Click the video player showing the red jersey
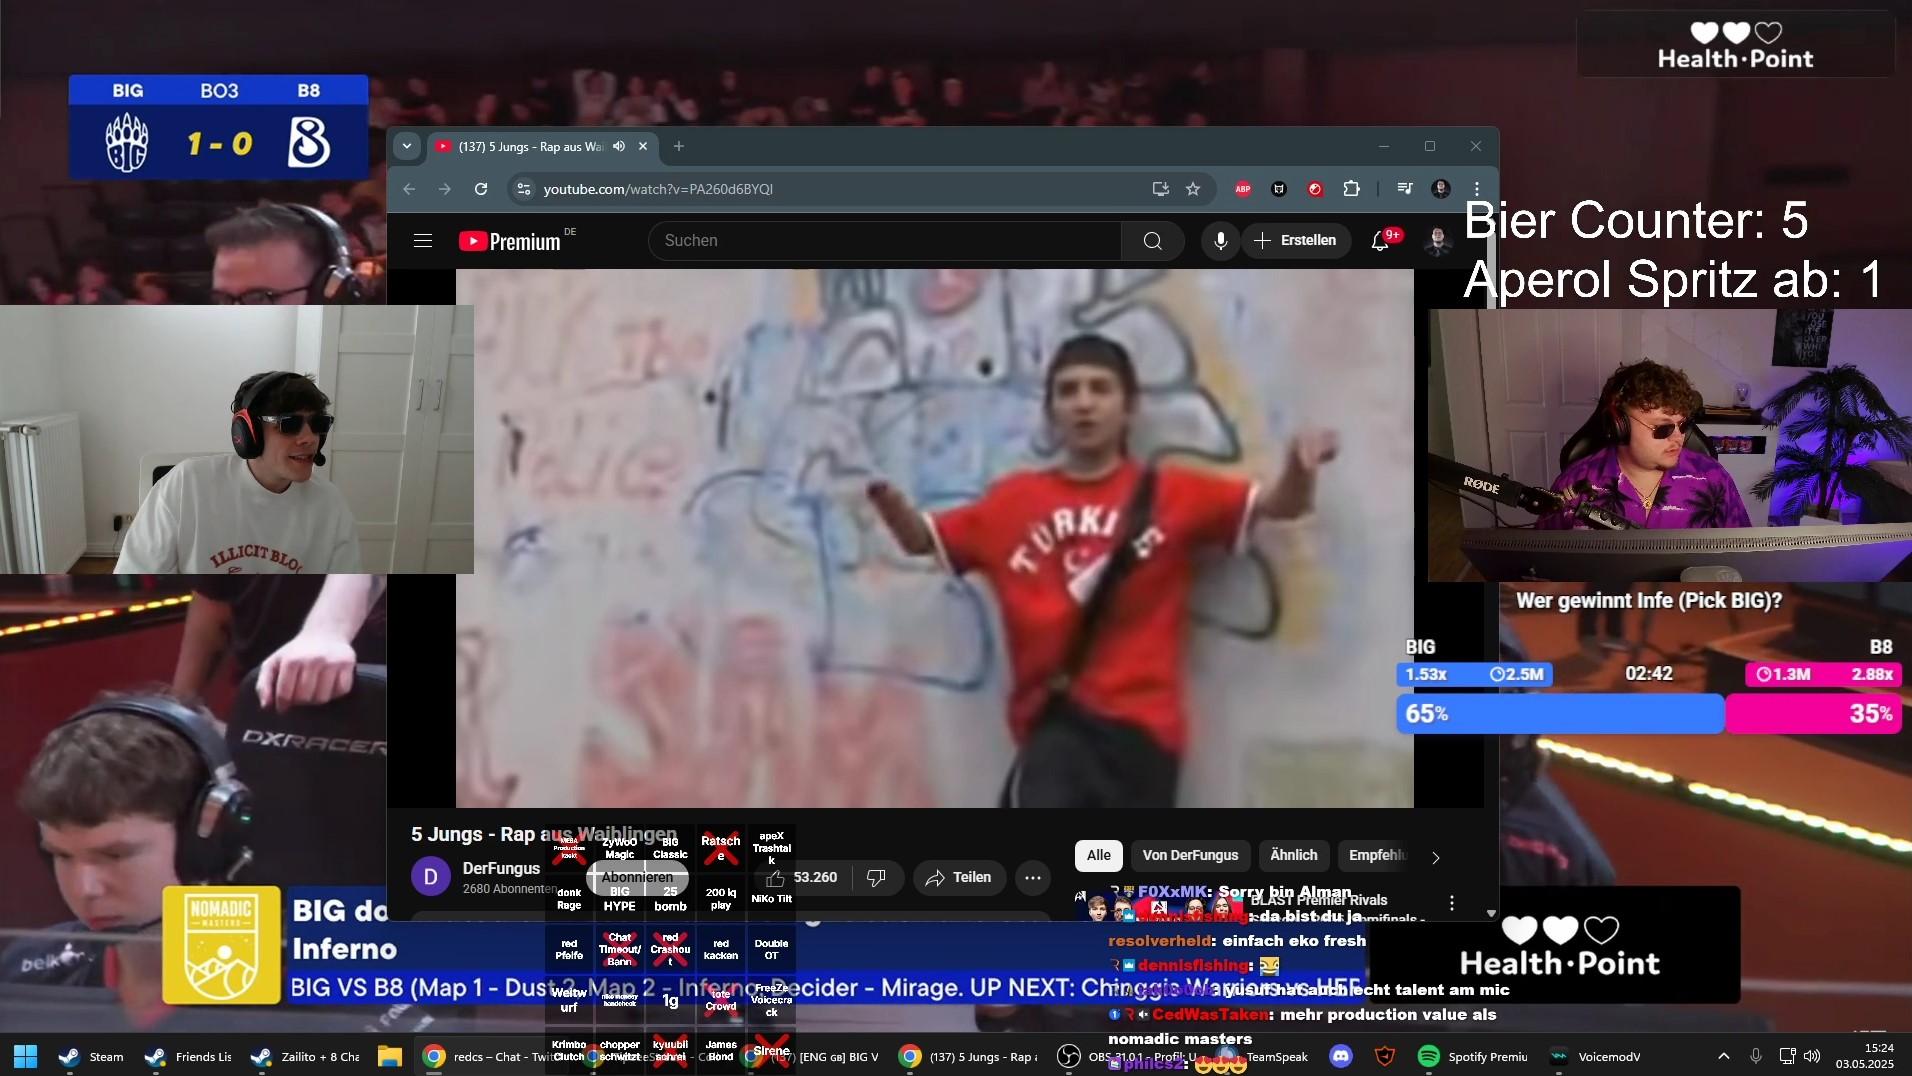The height and width of the screenshot is (1076, 1912). coord(935,538)
